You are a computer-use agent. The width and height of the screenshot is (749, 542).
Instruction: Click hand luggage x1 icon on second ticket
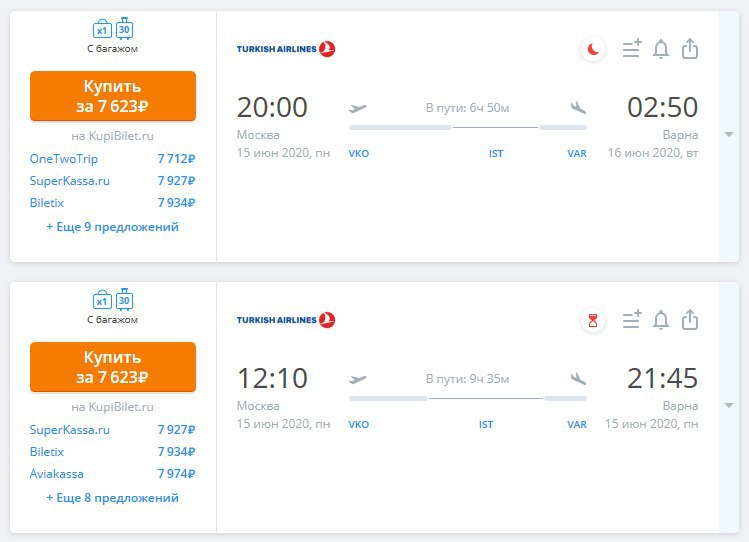pyautogui.click(x=102, y=300)
